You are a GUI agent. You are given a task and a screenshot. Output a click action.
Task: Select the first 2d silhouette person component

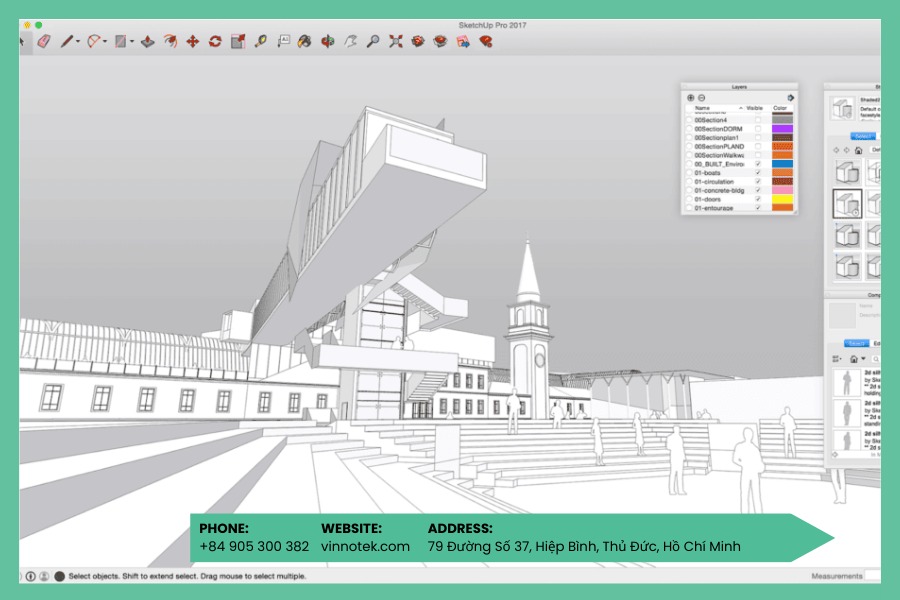[847, 383]
